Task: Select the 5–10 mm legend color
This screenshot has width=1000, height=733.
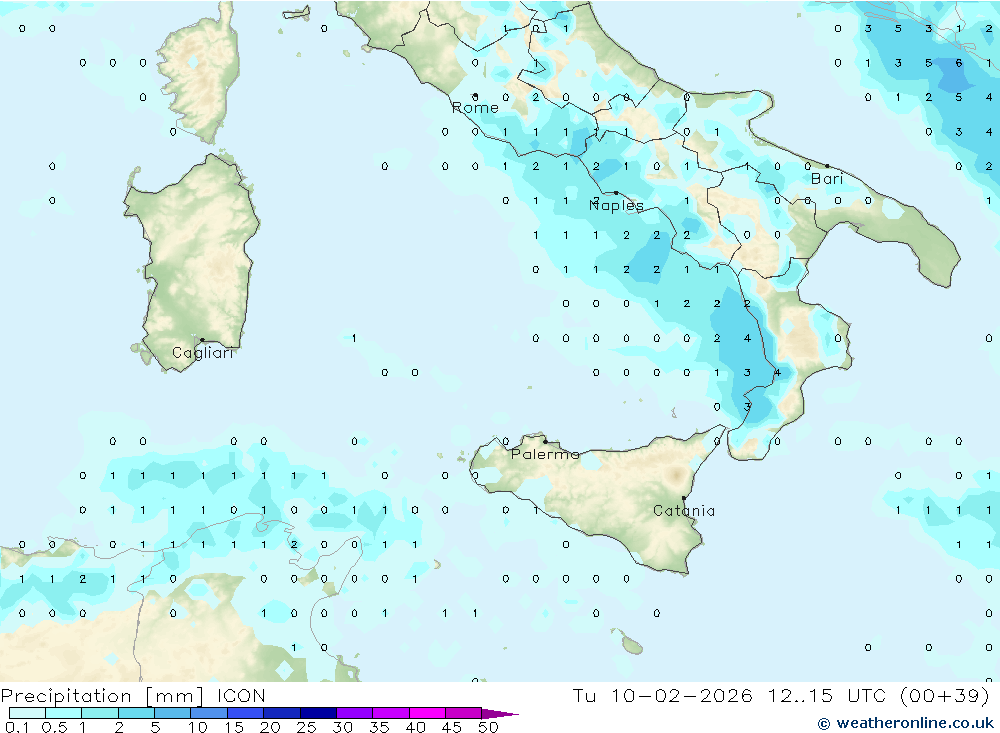Action: click(x=173, y=713)
